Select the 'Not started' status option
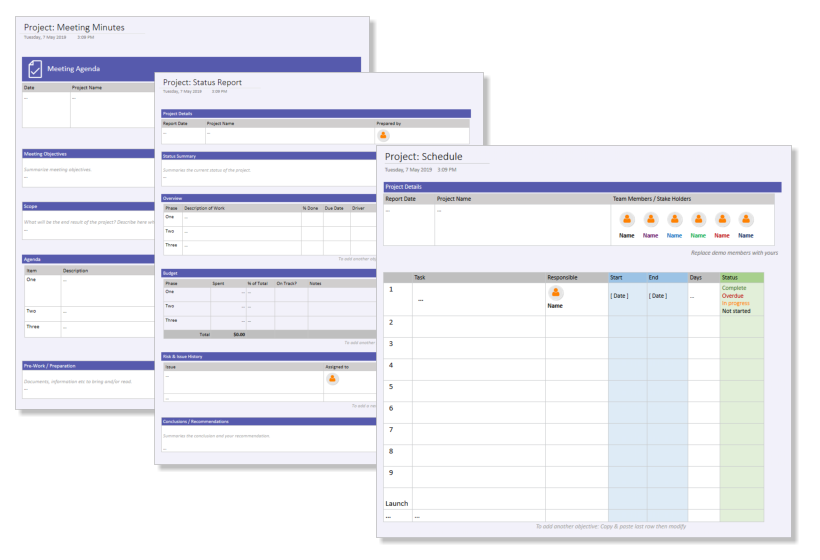The image size is (820, 560). (736, 311)
